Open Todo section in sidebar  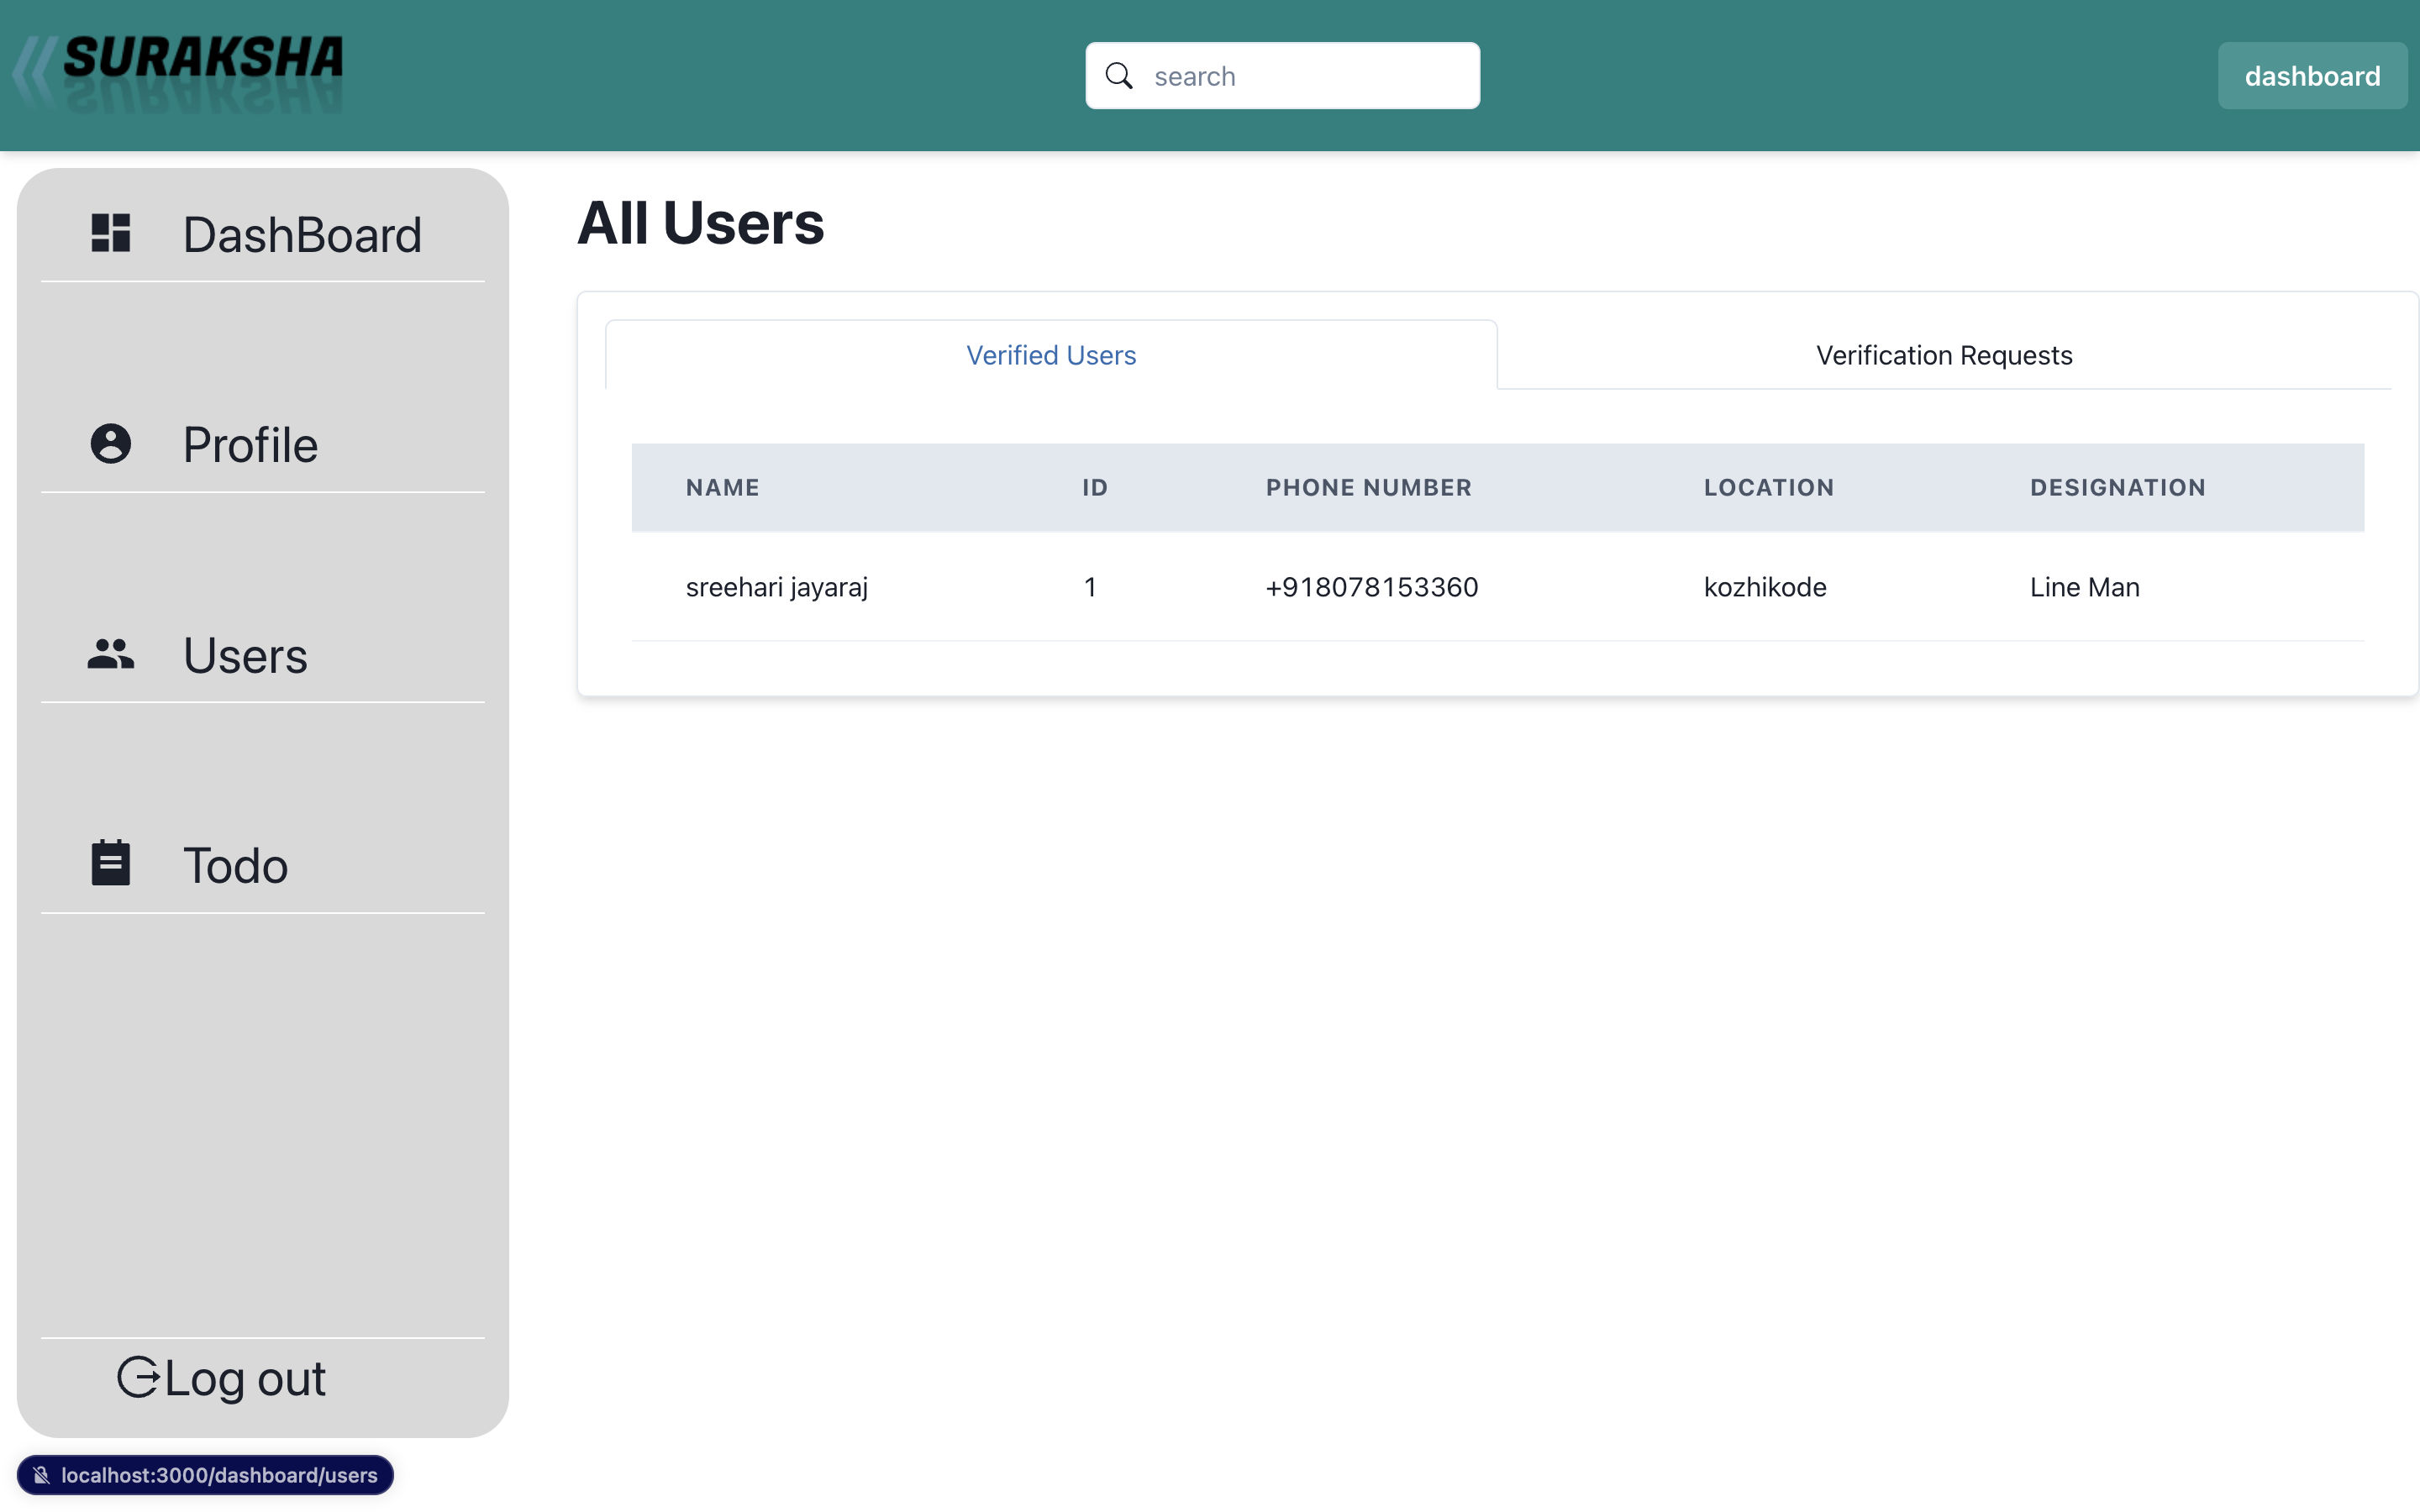(x=235, y=865)
